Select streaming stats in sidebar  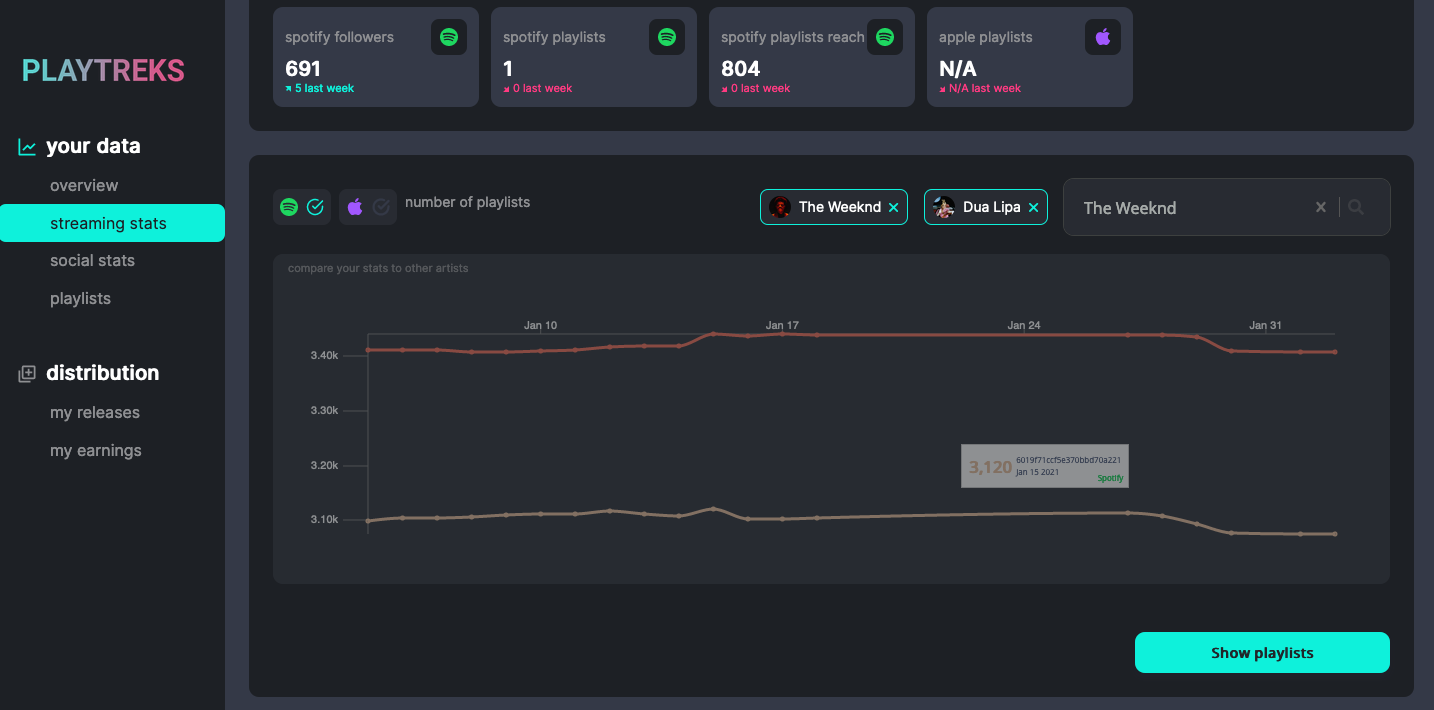point(108,223)
